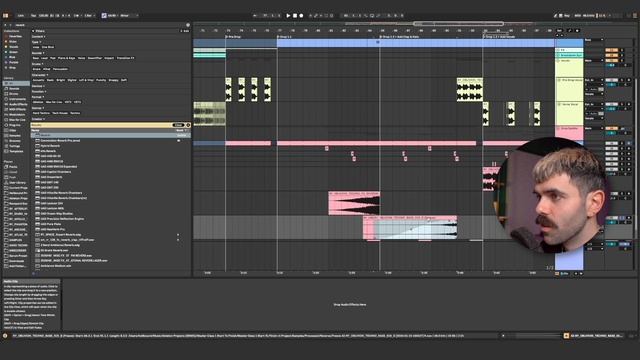Choose the Max for Live format tag

click(54, 102)
